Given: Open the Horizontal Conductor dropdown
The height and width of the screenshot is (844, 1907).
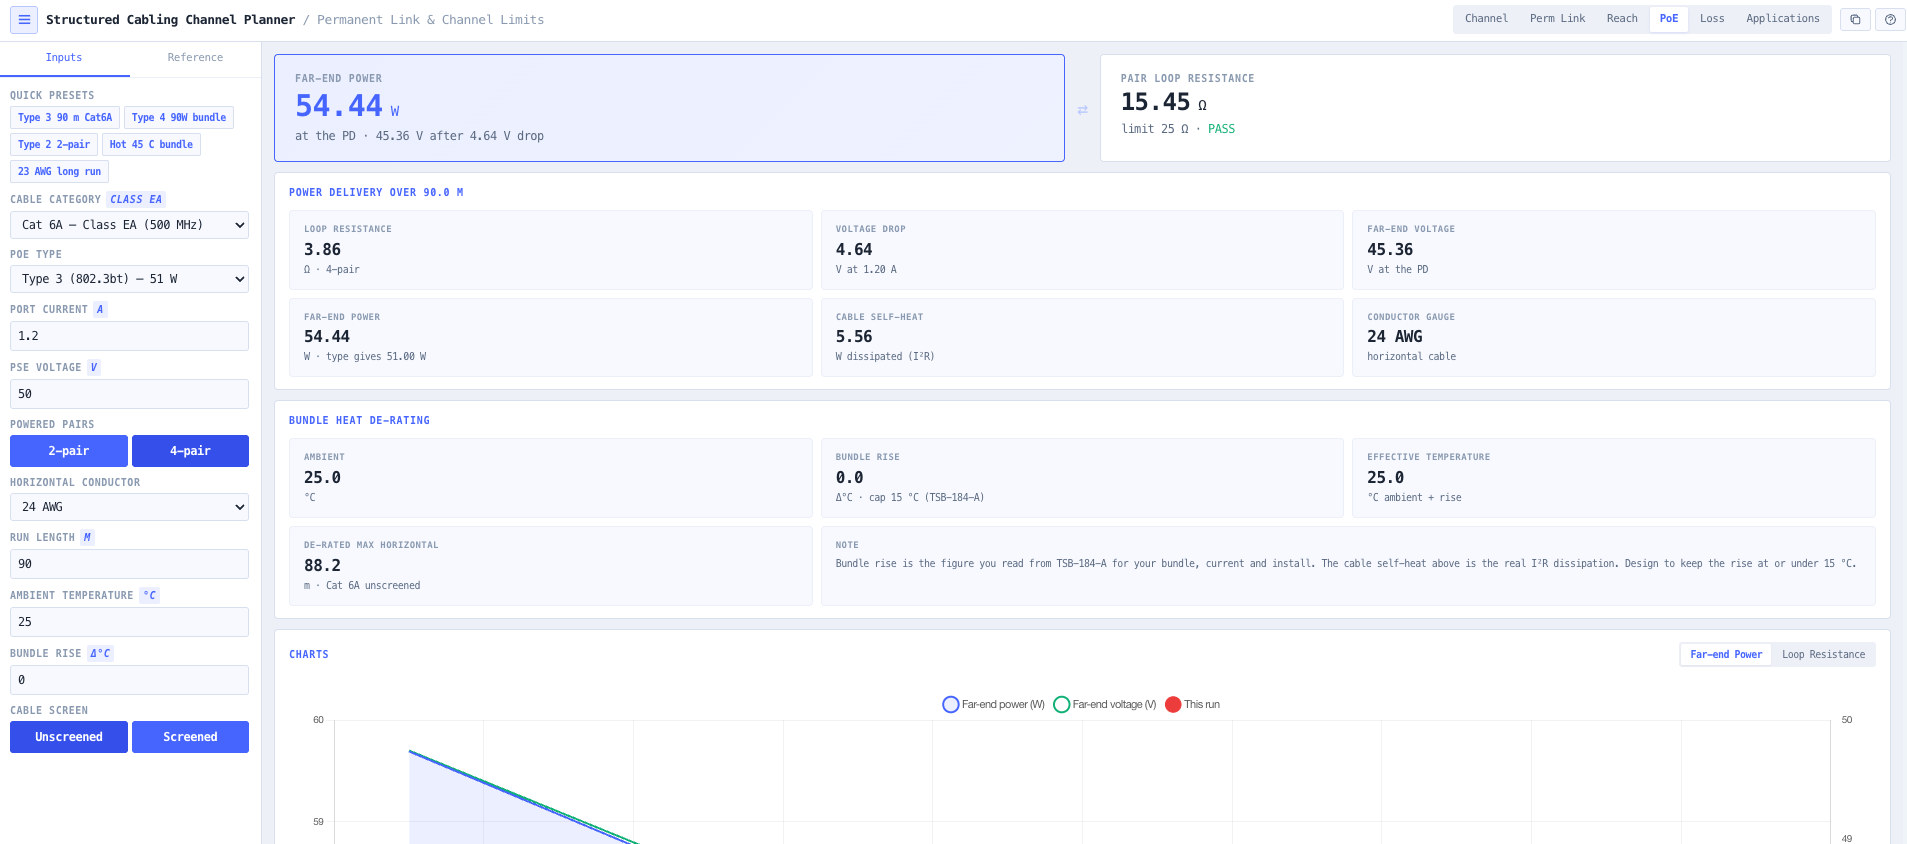Looking at the screenshot, I should [129, 507].
